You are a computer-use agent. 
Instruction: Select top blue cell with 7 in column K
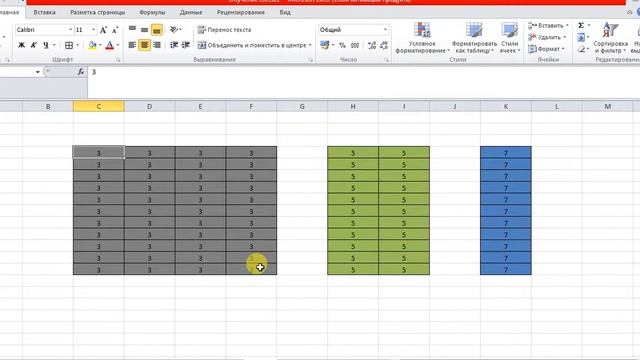(x=506, y=153)
